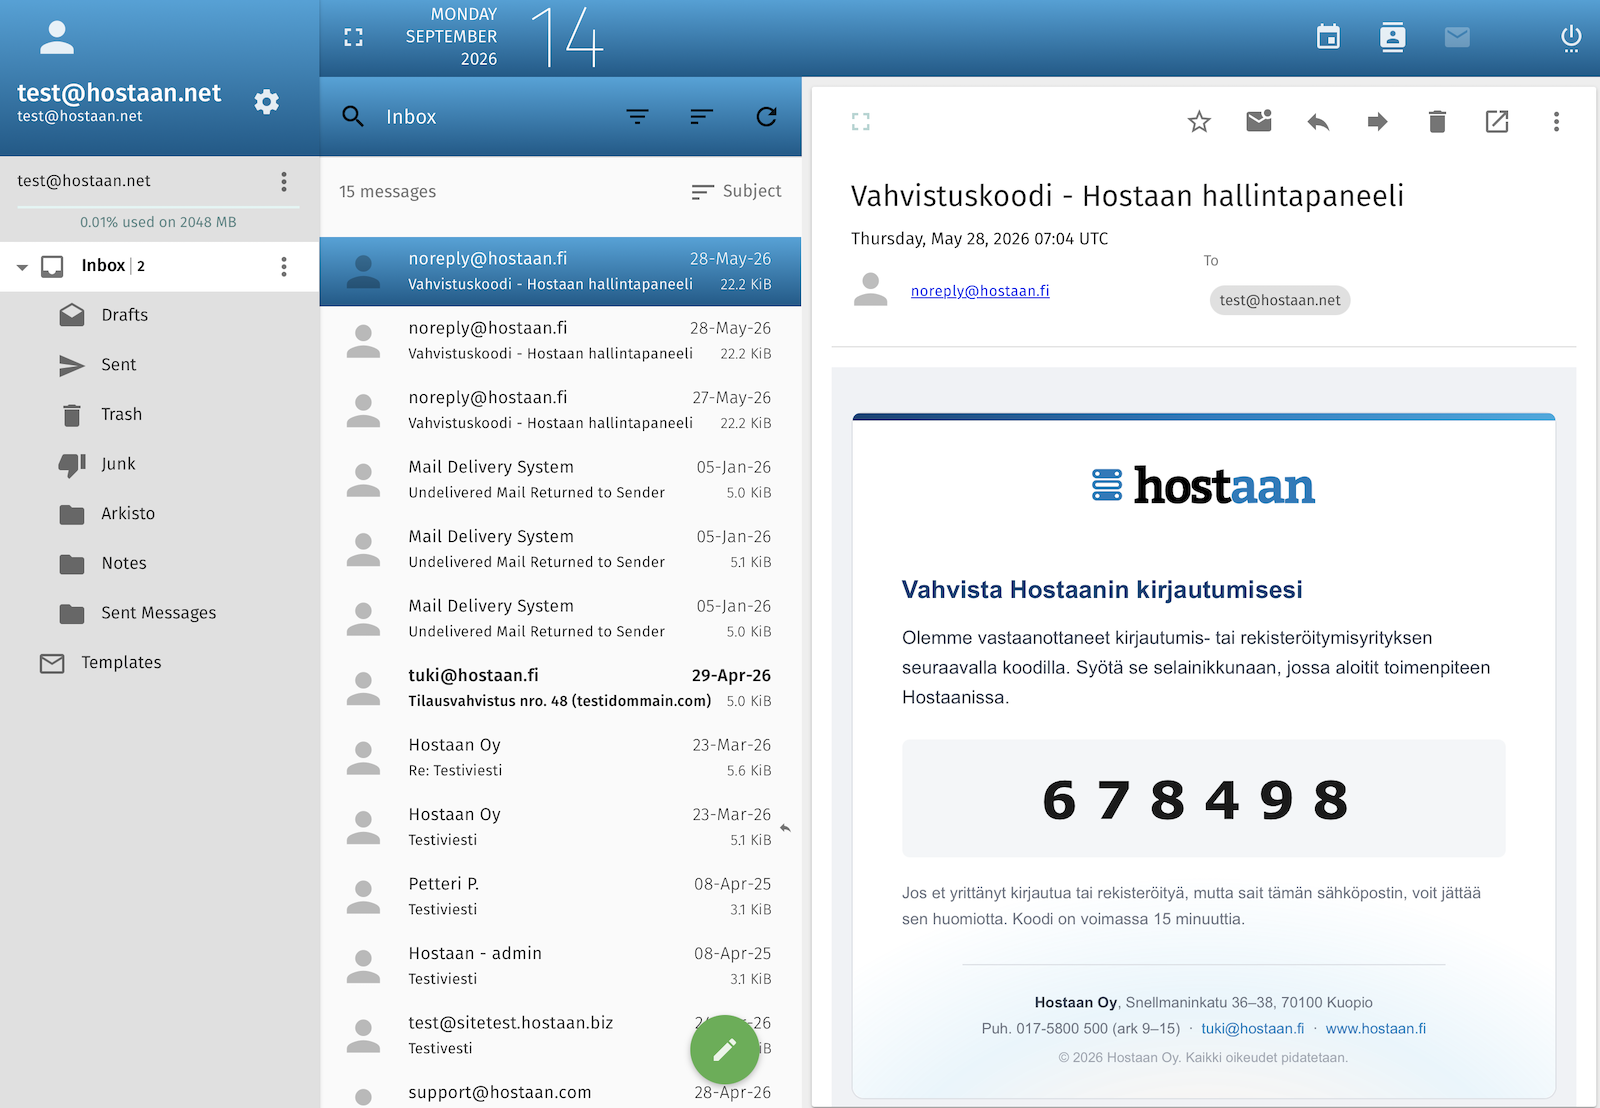Open the account settings gear
The image size is (1600, 1108).
(266, 102)
